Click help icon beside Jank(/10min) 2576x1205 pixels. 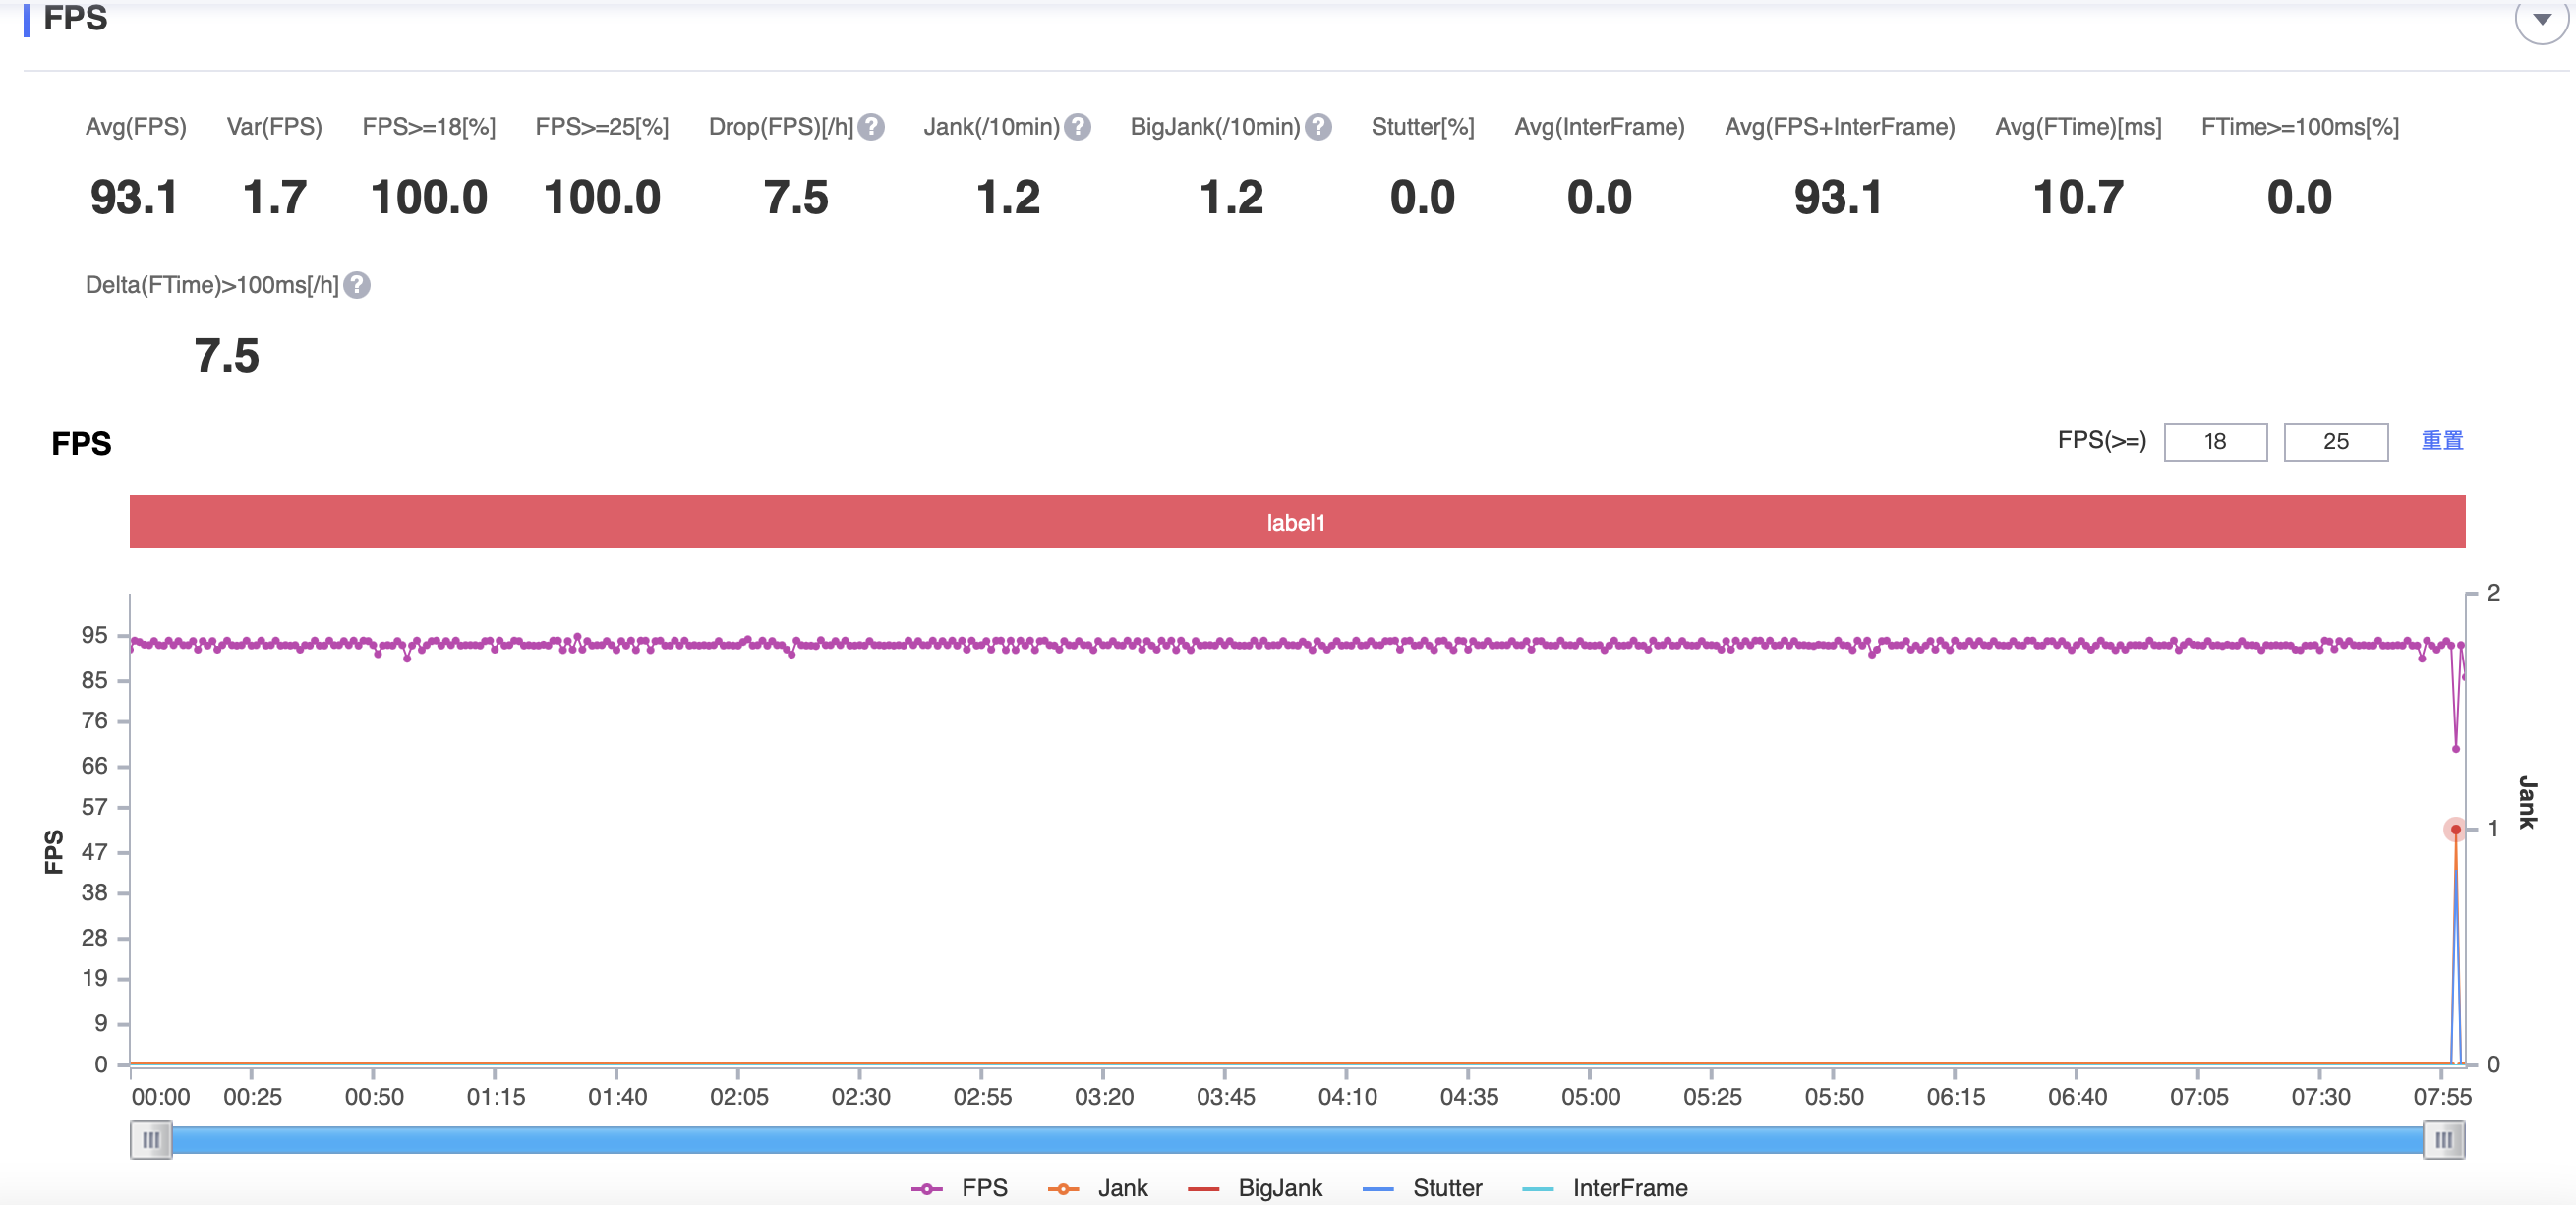[1077, 127]
